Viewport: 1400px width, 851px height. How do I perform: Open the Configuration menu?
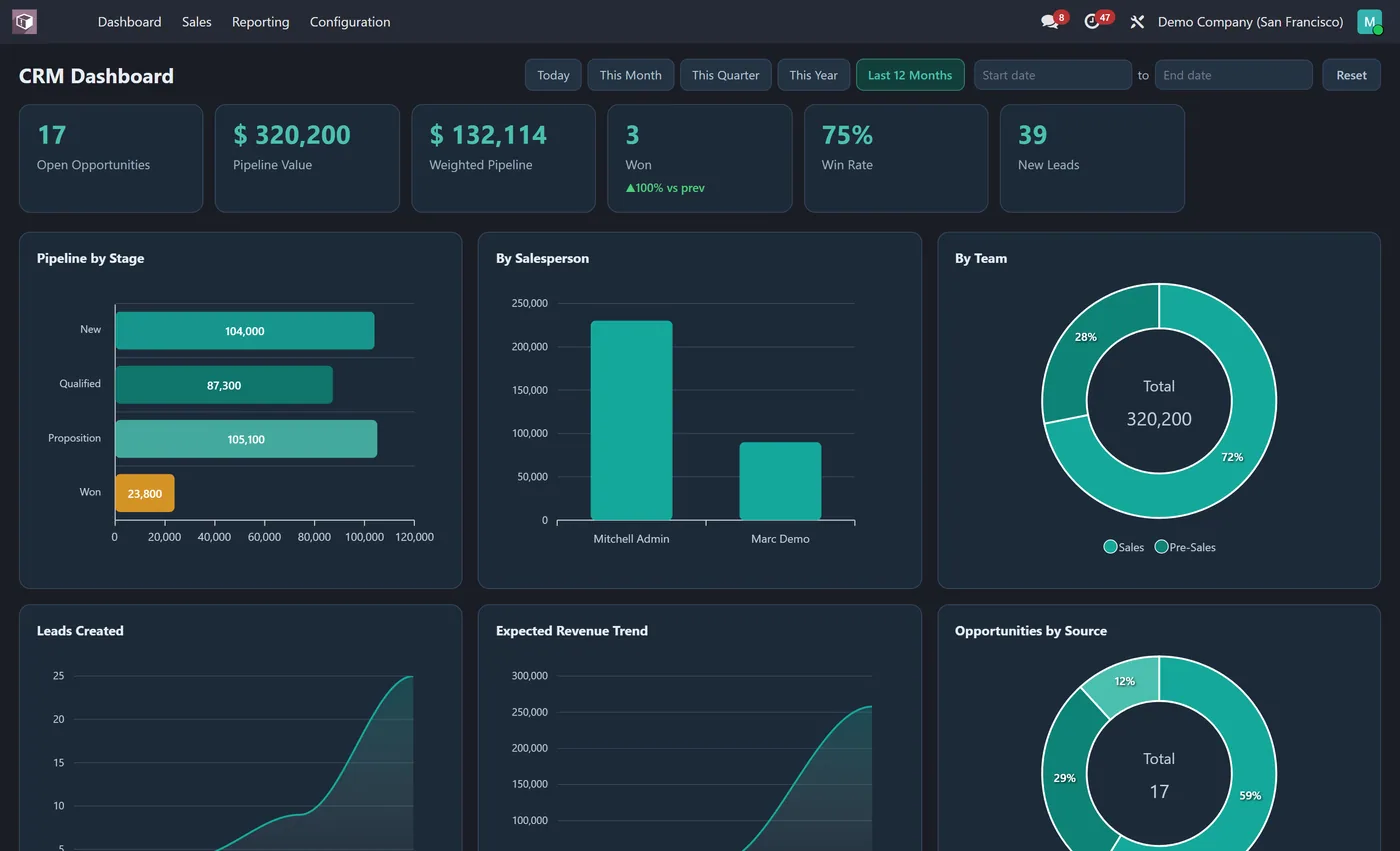[350, 22]
